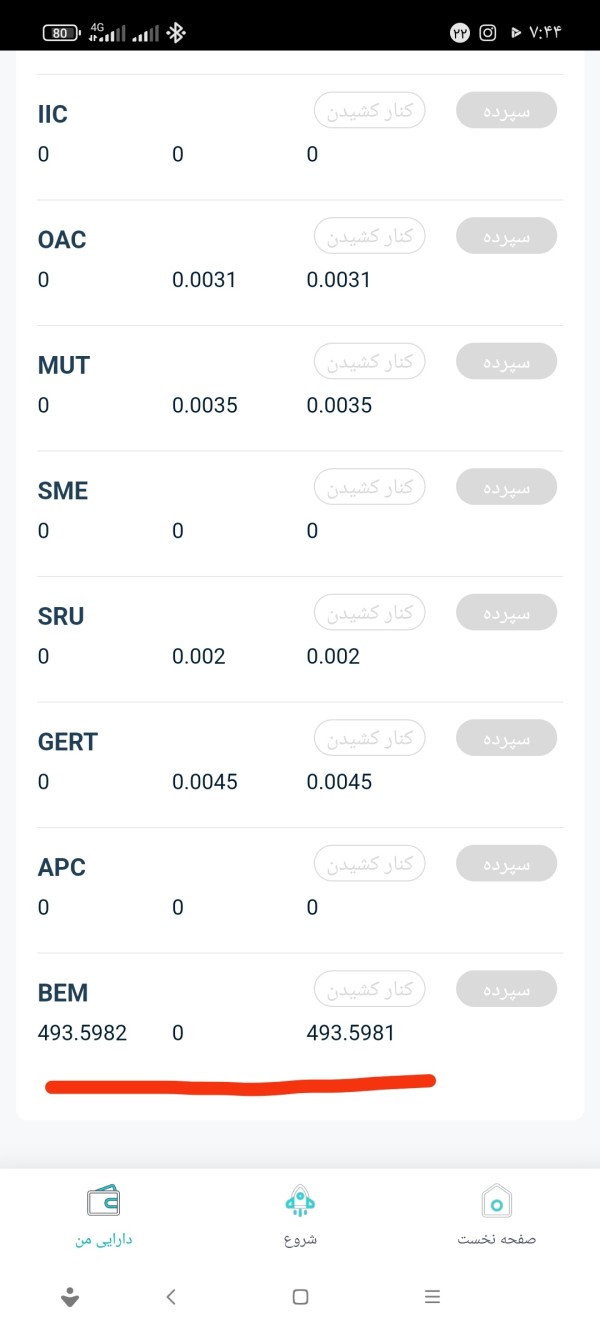The height and width of the screenshot is (1333, 600).
Task: Click the کنار کشیدن button for APC
Action: (x=370, y=863)
